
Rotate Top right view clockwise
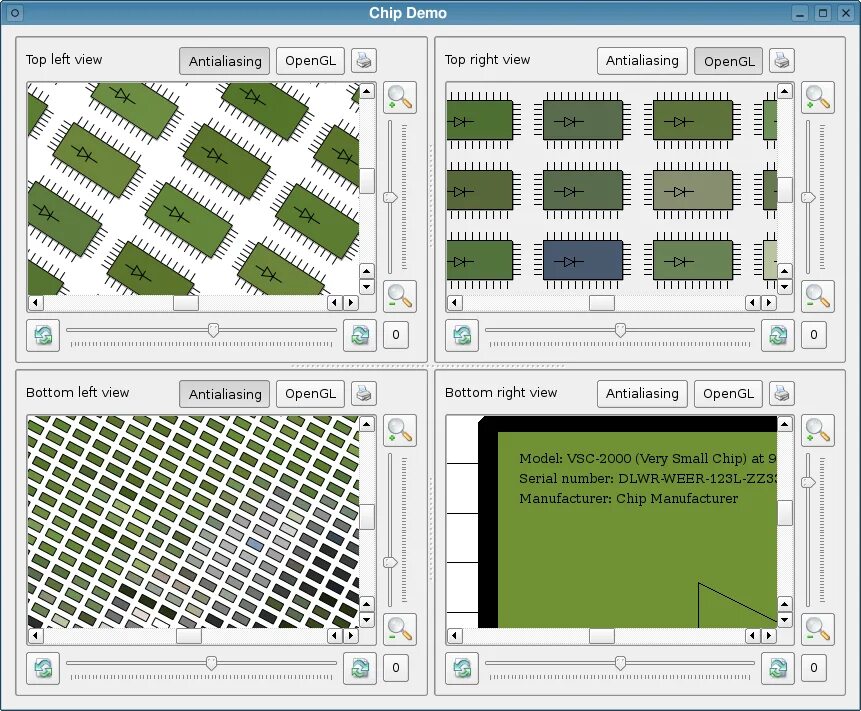[778, 335]
